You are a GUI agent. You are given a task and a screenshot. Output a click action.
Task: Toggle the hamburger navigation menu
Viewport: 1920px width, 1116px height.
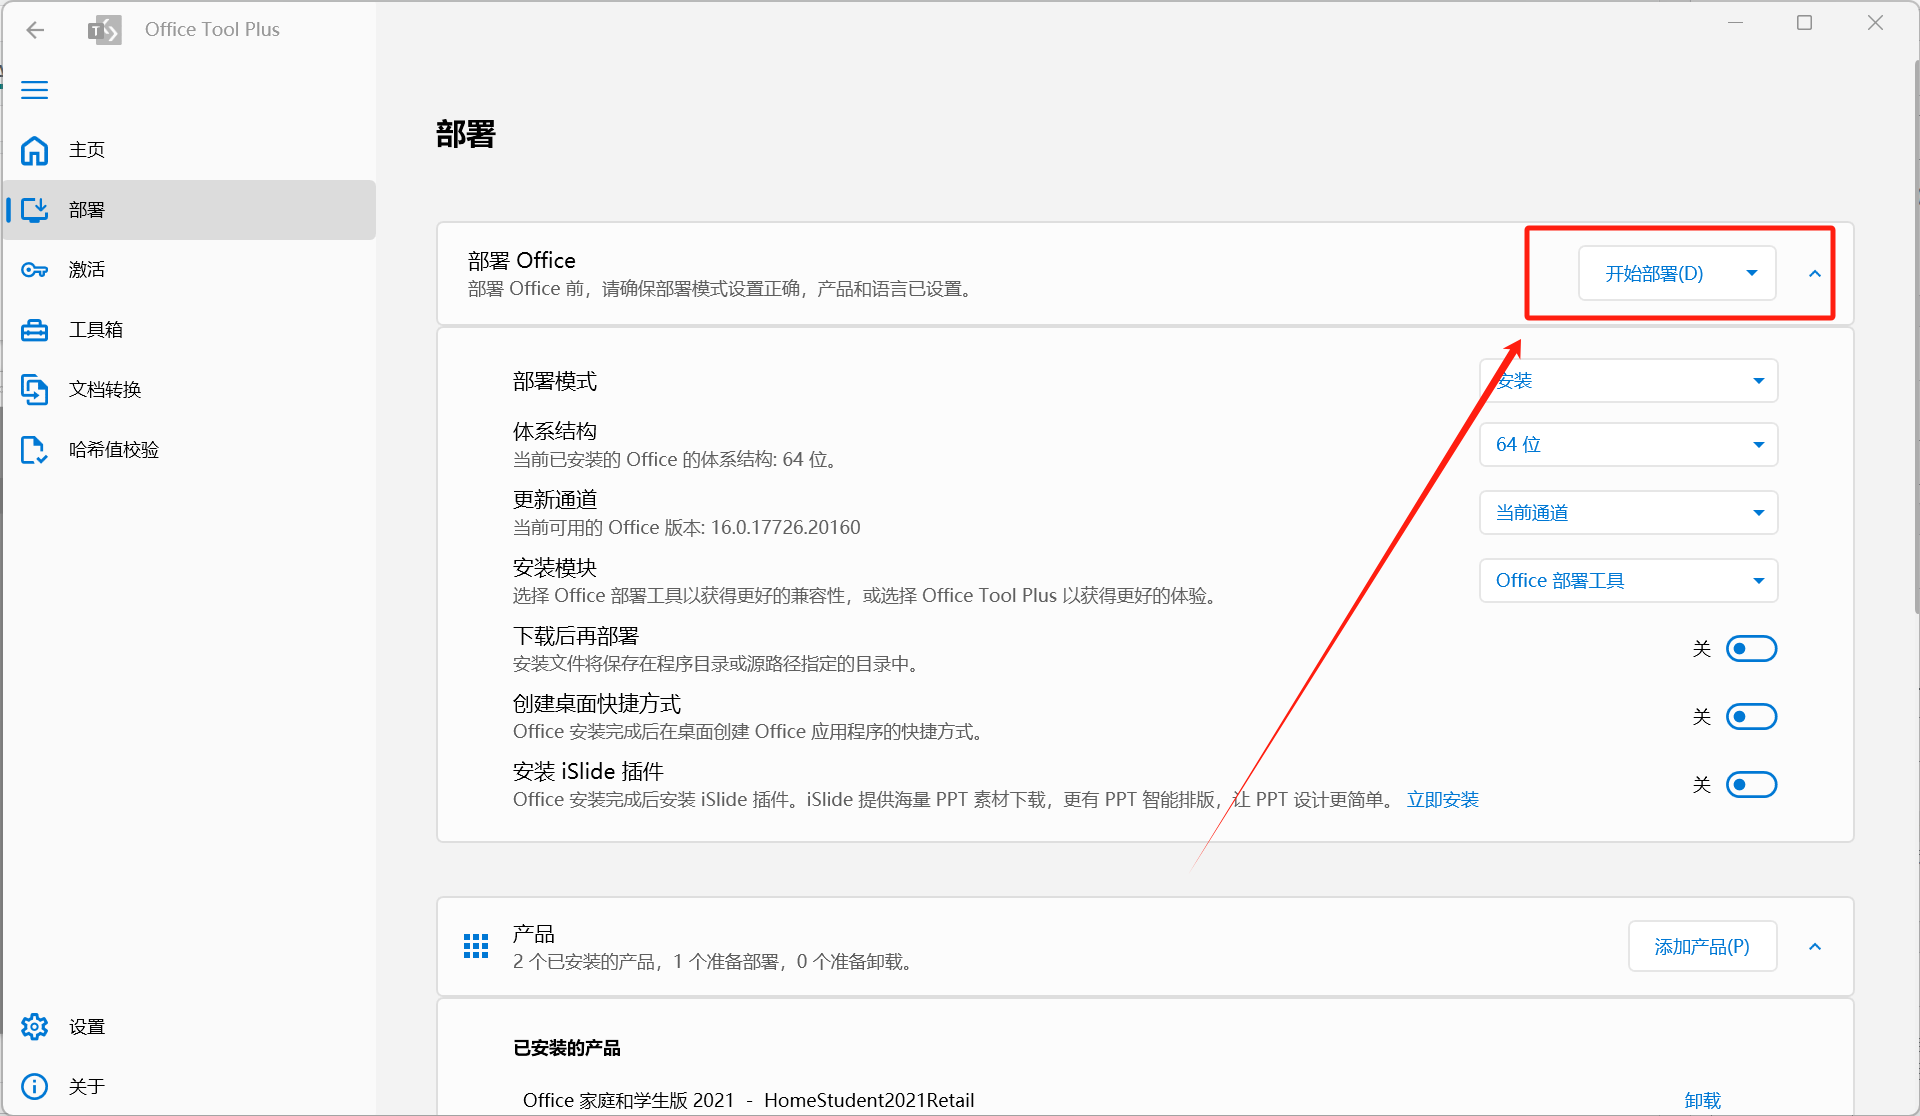tap(35, 90)
